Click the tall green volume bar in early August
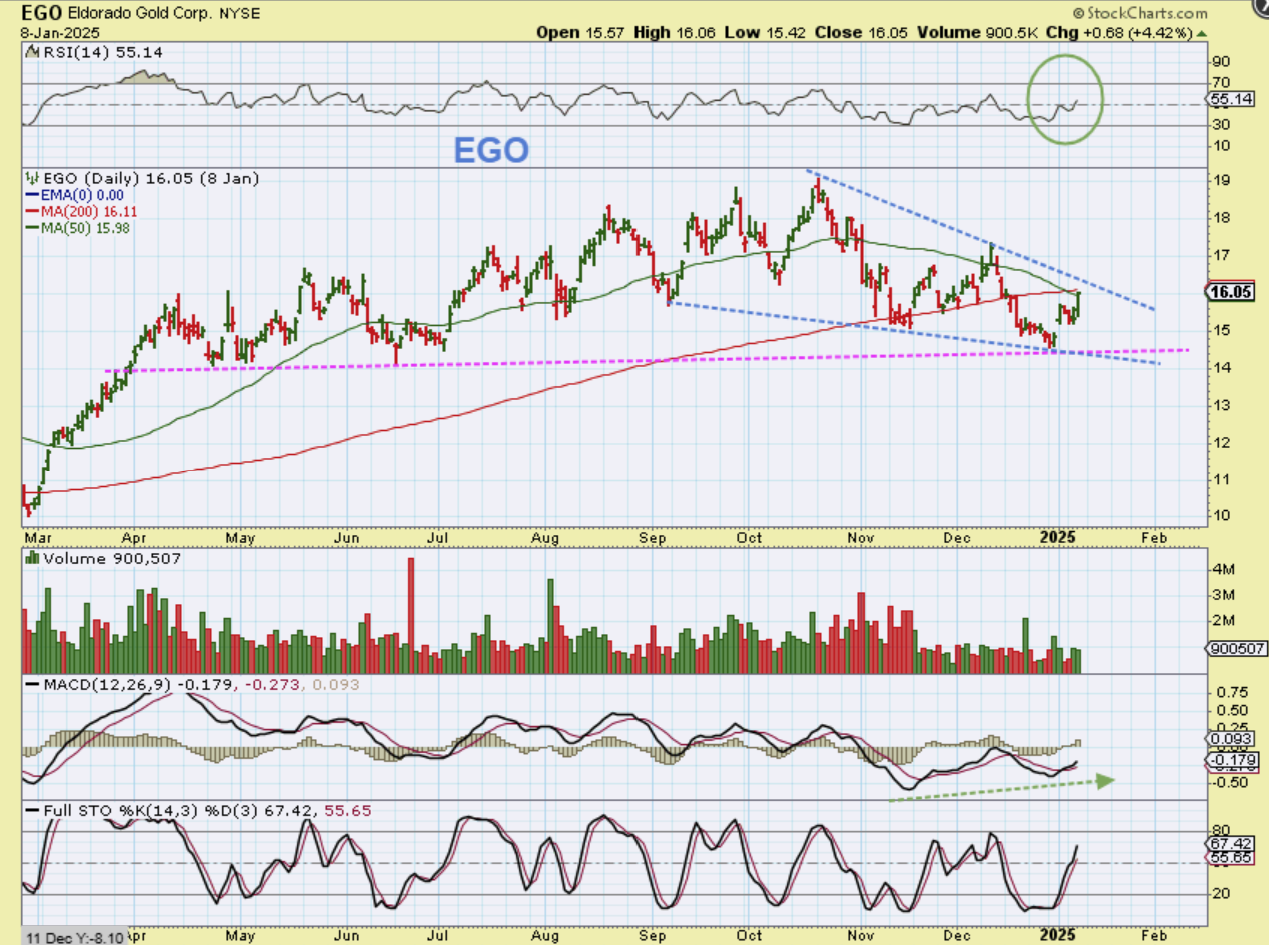Image resolution: width=1269 pixels, height=945 pixels. tap(550, 626)
